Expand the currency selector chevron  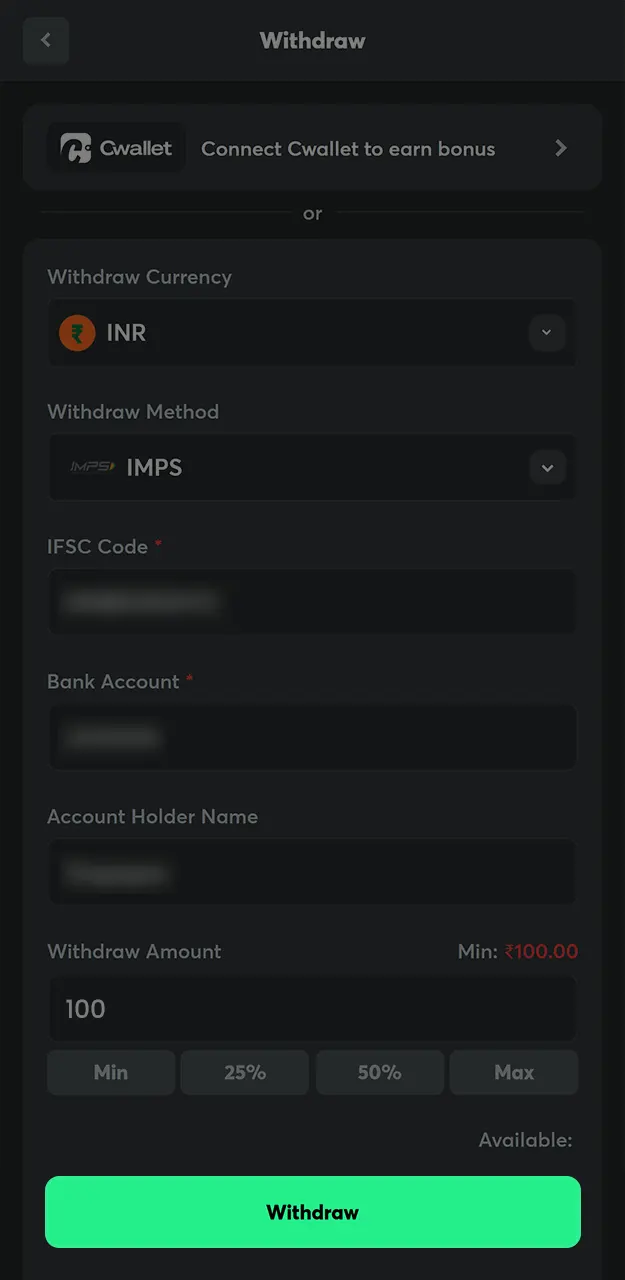coord(547,333)
